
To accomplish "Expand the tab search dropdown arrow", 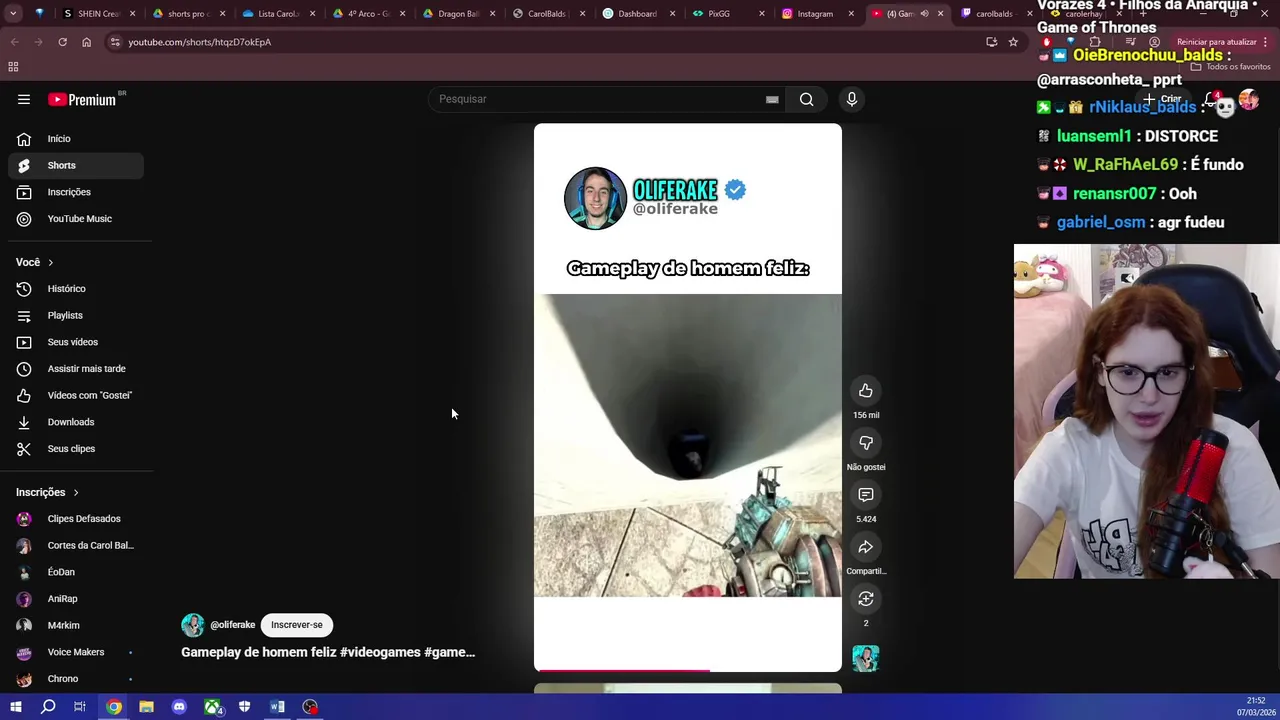I will click(13, 13).
